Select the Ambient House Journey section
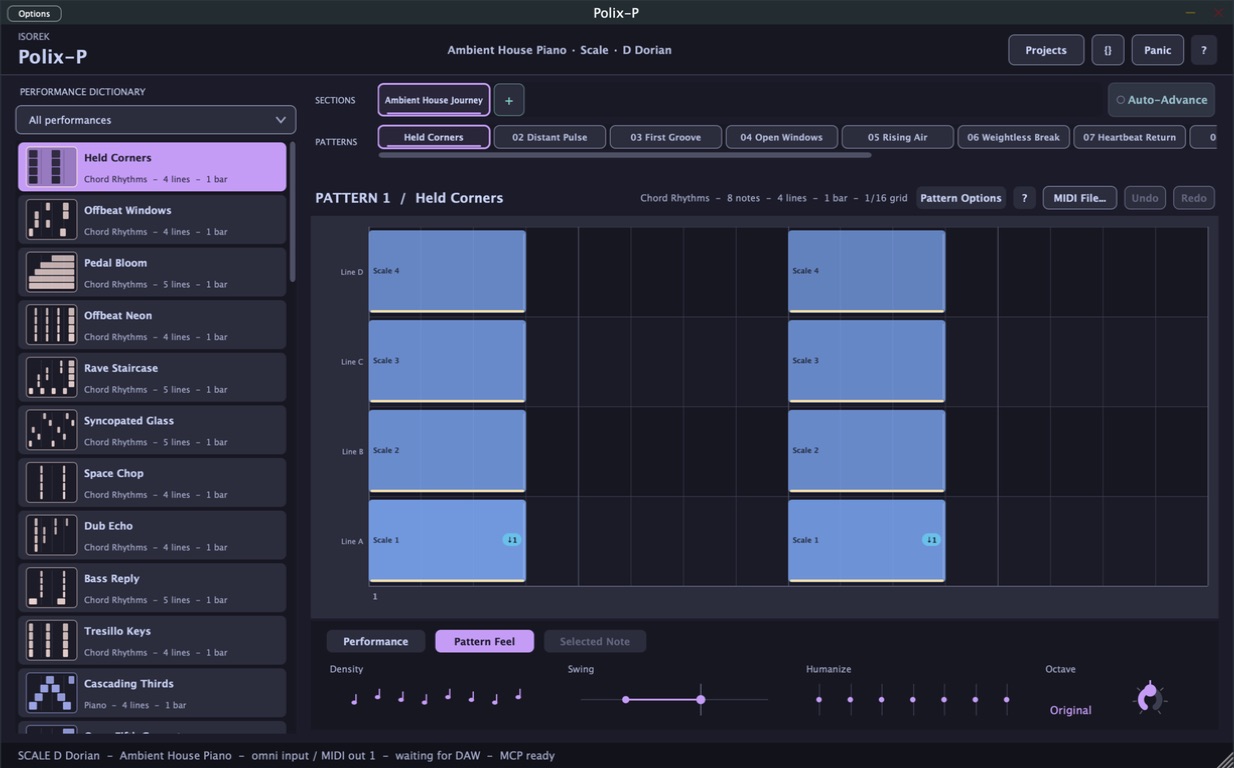 (434, 100)
